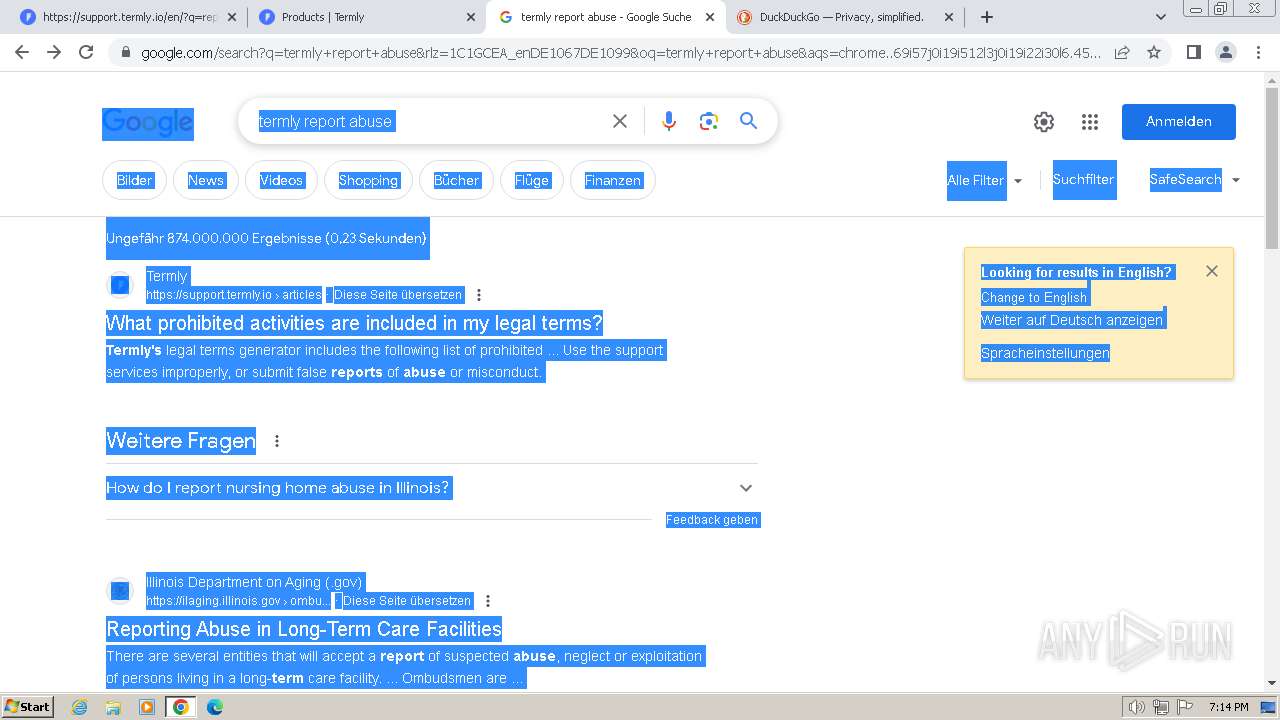Open File Explorer from taskbar
The image size is (1280, 720).
(x=113, y=707)
